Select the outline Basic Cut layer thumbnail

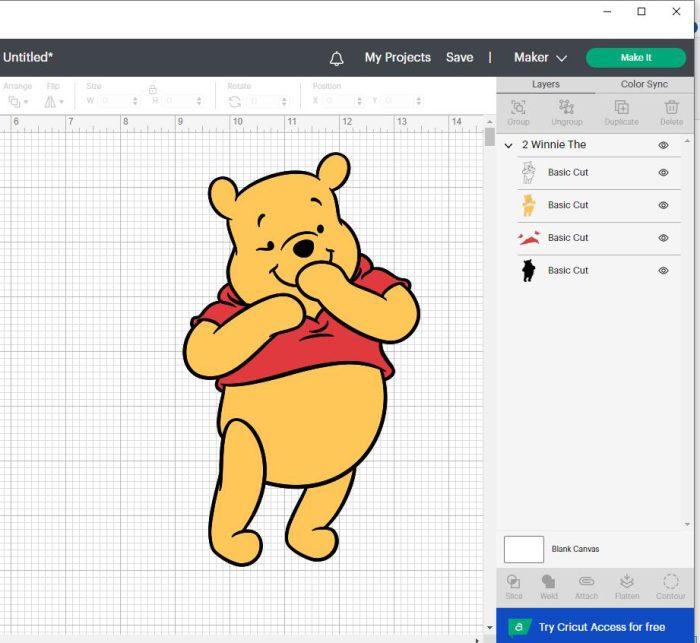[x=529, y=172]
